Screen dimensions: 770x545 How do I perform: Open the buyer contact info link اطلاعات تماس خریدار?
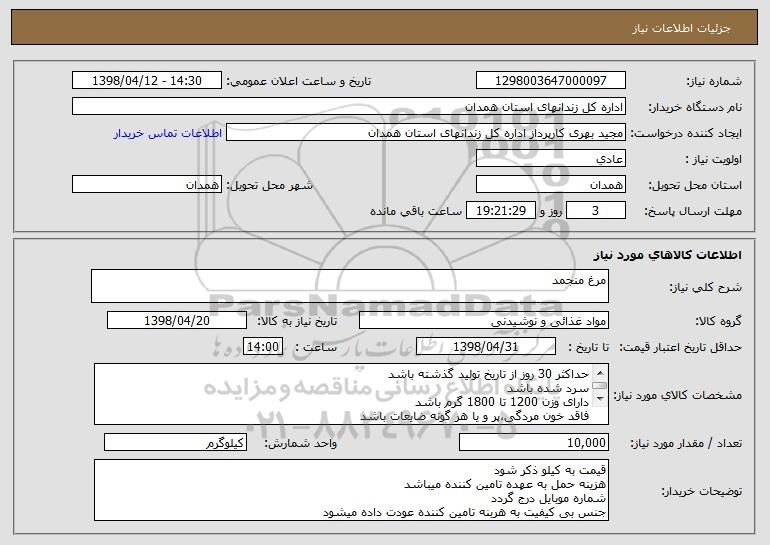click(167, 134)
